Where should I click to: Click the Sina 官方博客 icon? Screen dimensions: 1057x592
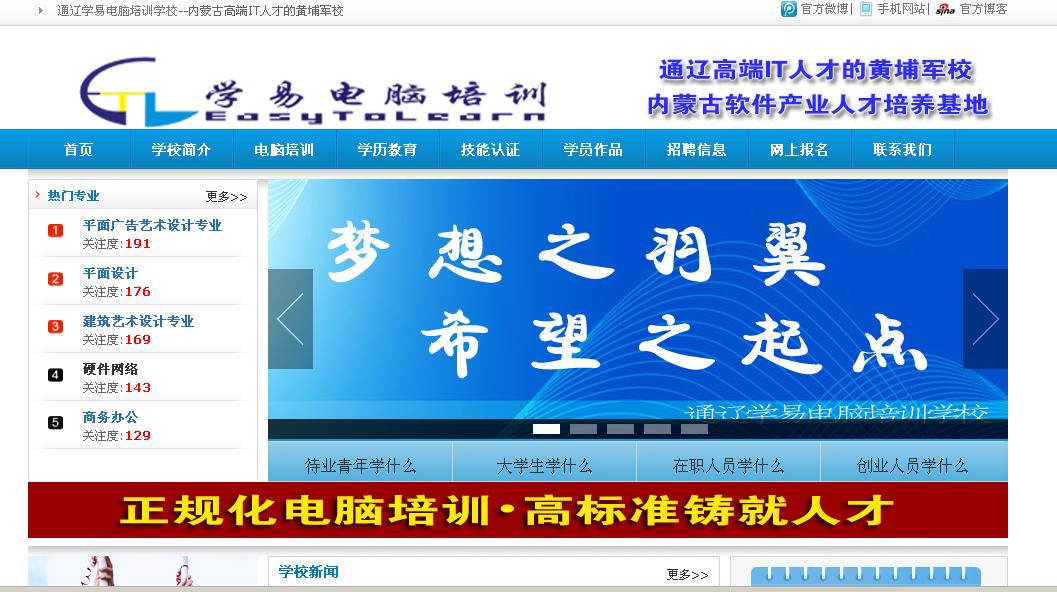(x=945, y=10)
